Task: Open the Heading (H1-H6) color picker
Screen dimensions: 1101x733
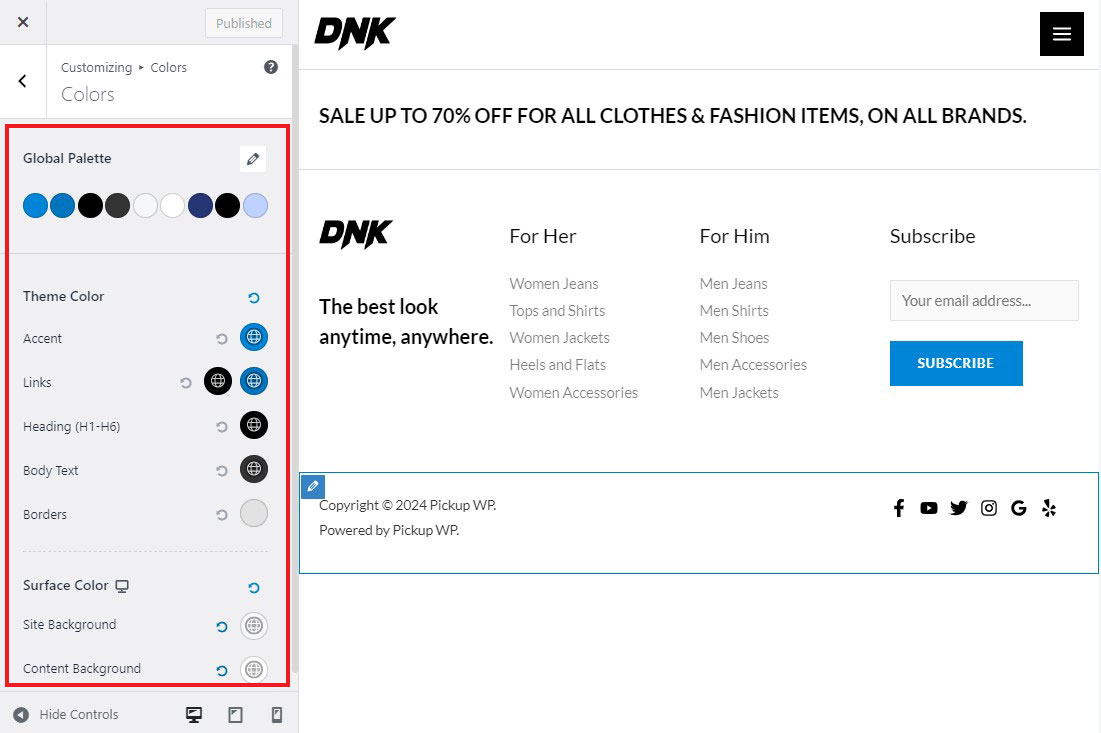Action: [x=254, y=425]
